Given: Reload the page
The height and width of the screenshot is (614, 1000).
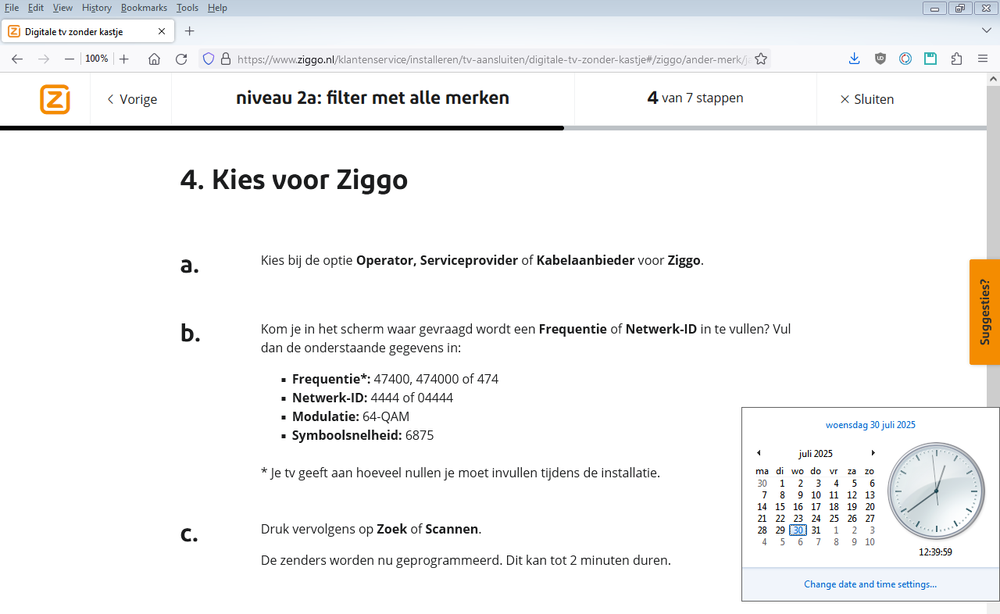Looking at the screenshot, I should pos(181,59).
